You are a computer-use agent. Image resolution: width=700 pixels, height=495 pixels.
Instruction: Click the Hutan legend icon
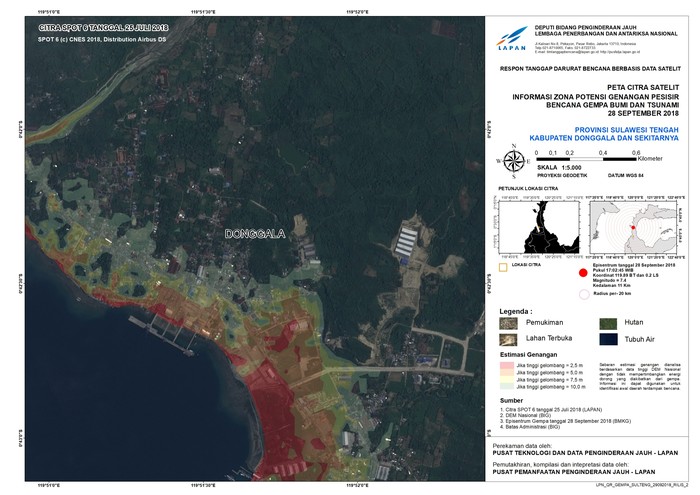pos(607,322)
